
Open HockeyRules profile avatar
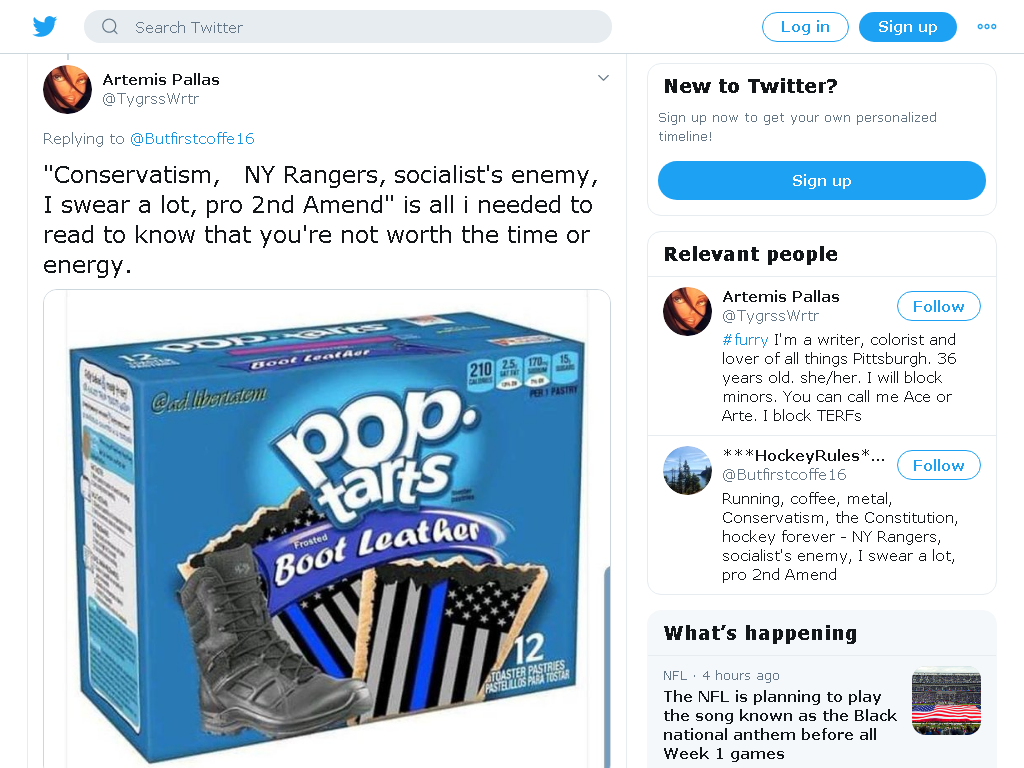point(687,470)
